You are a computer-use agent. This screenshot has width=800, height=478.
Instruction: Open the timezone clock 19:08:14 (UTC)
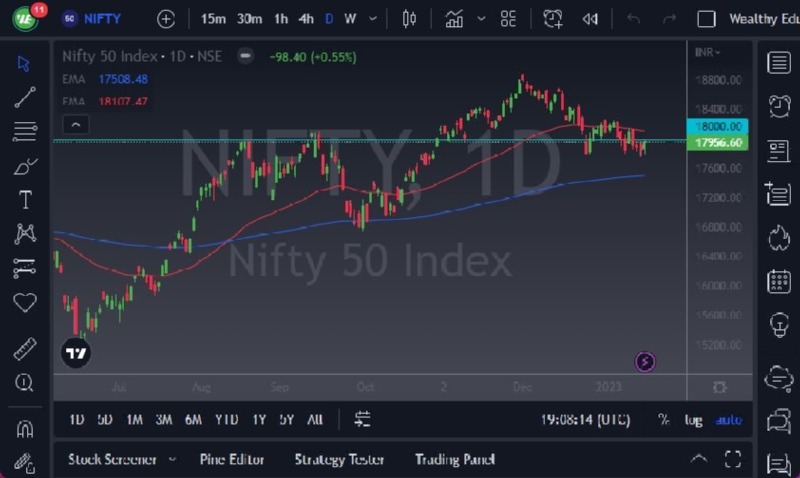pos(585,420)
